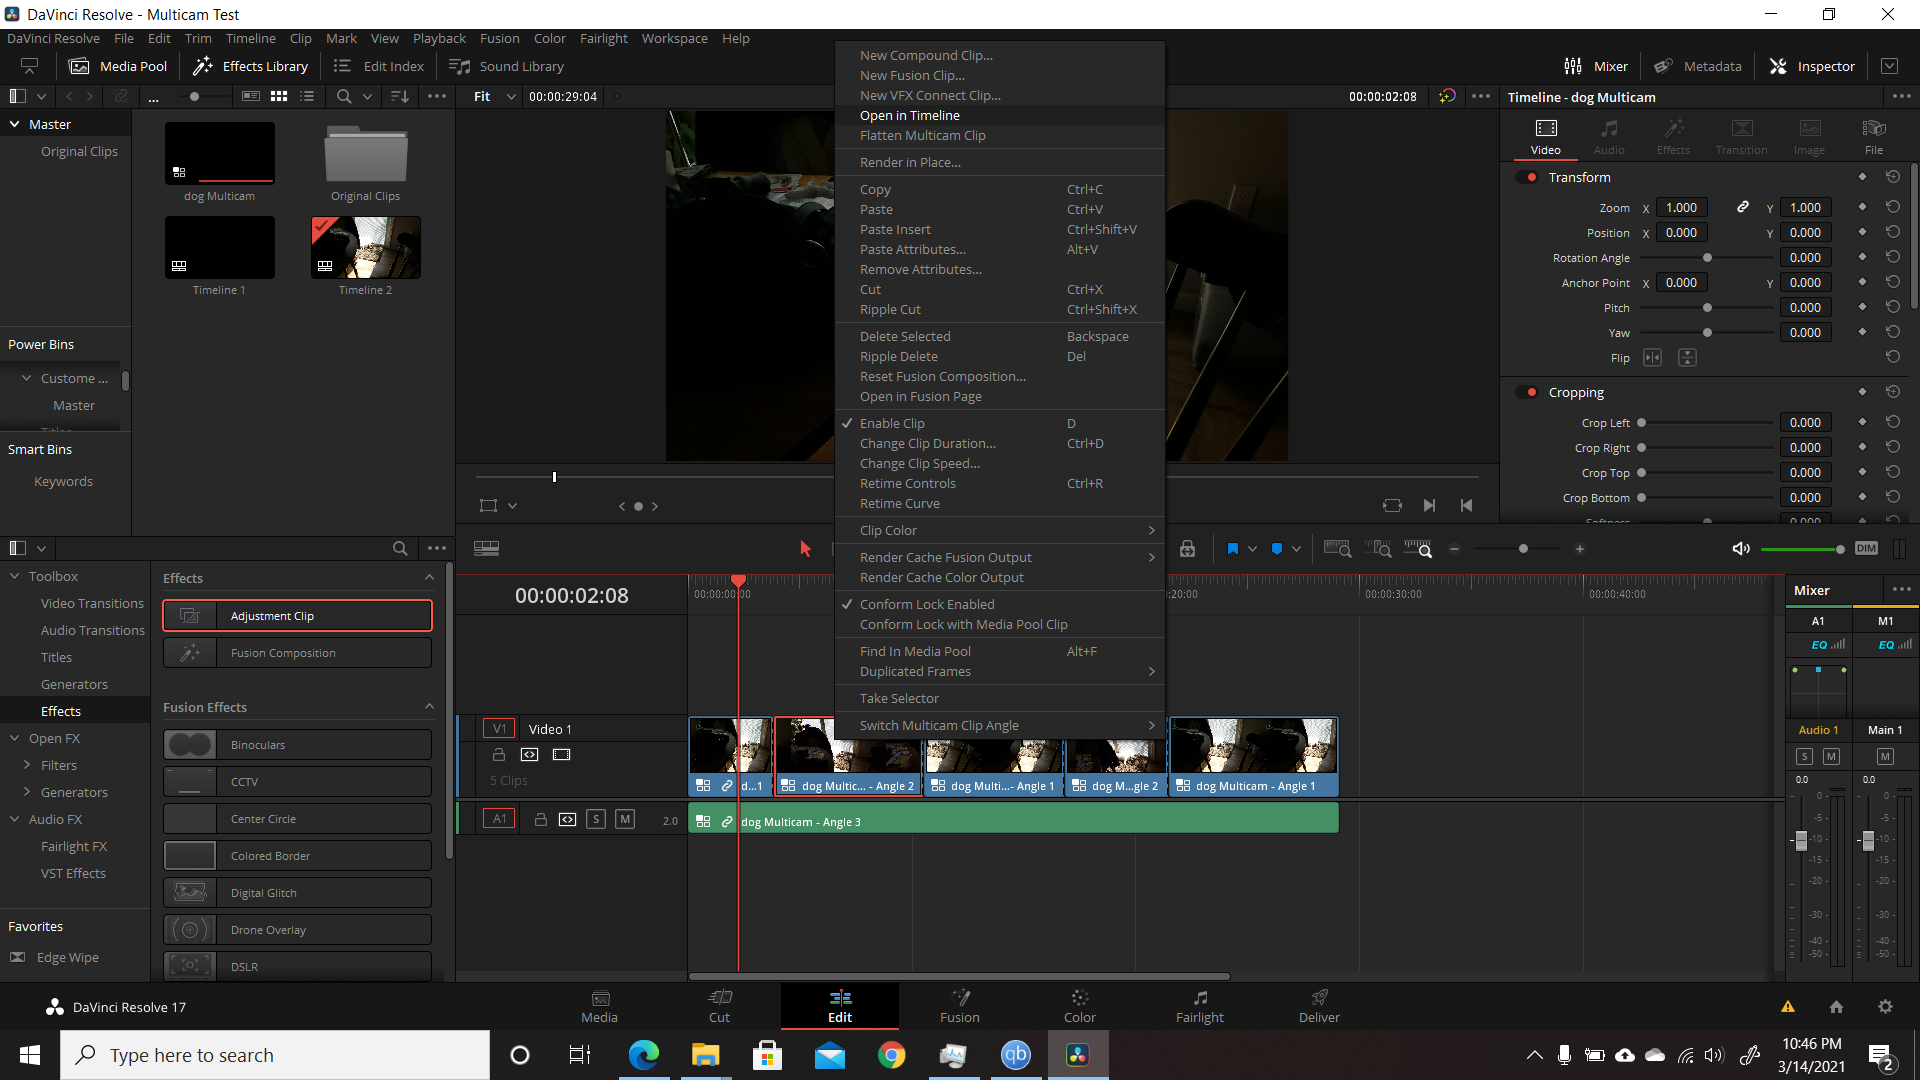The height and width of the screenshot is (1080, 1920).
Task: Click the media pool sort icon
Action: point(399,96)
